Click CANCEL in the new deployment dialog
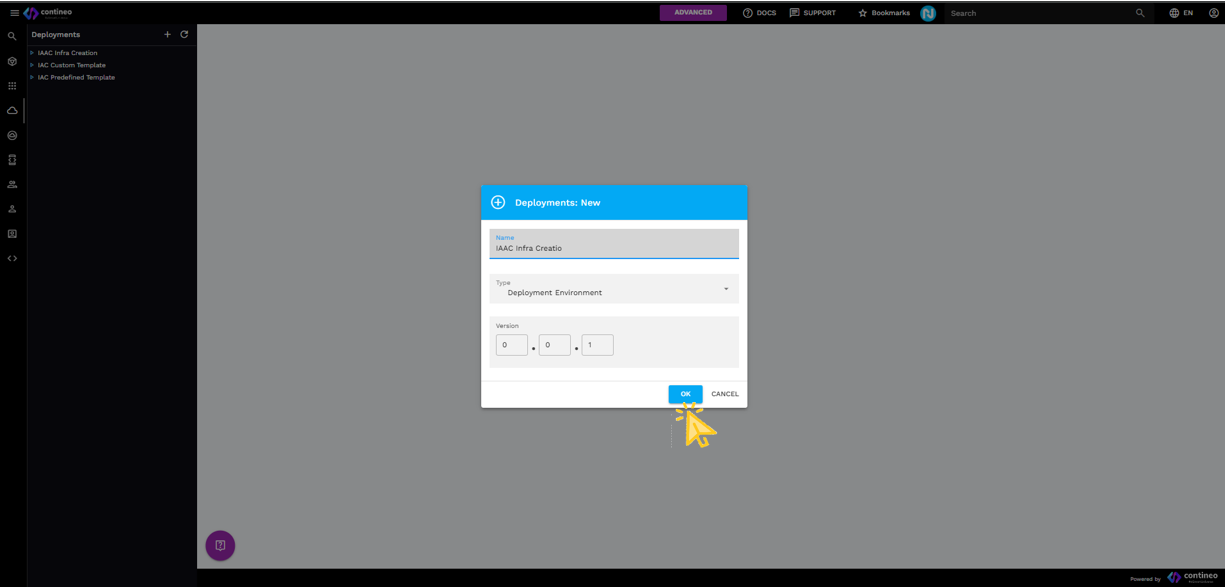The height and width of the screenshot is (587, 1225). pos(724,394)
